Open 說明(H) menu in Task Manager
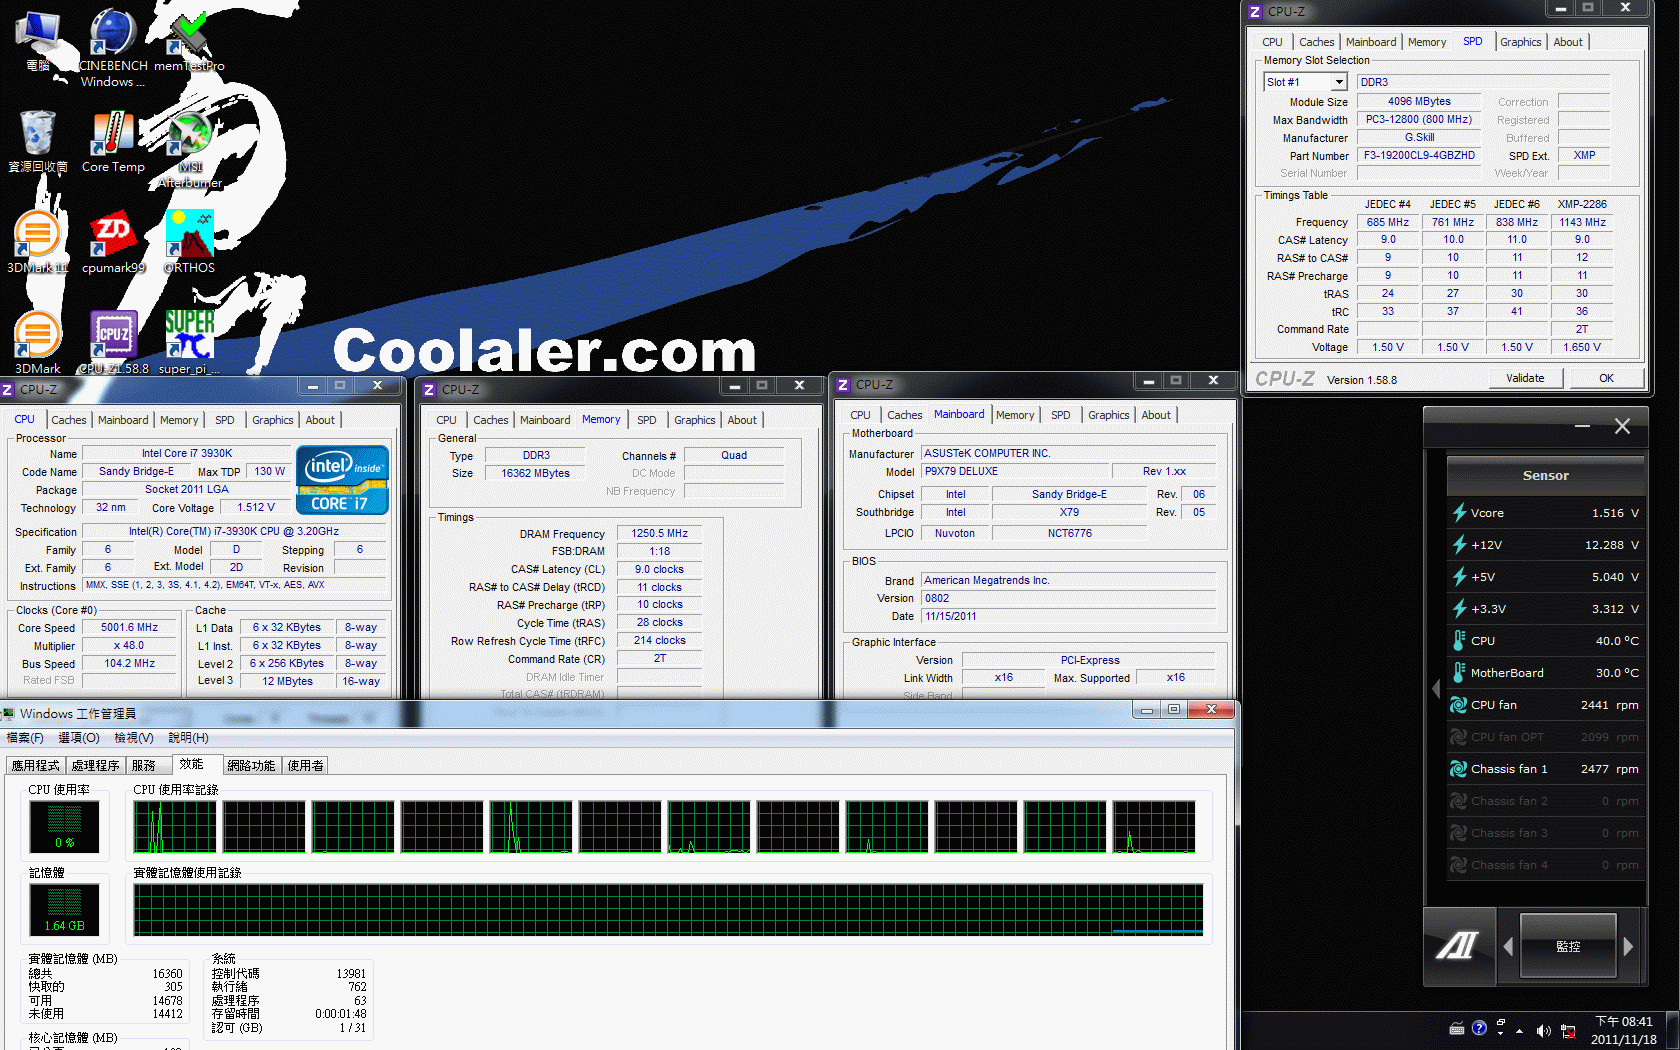 tap(189, 738)
